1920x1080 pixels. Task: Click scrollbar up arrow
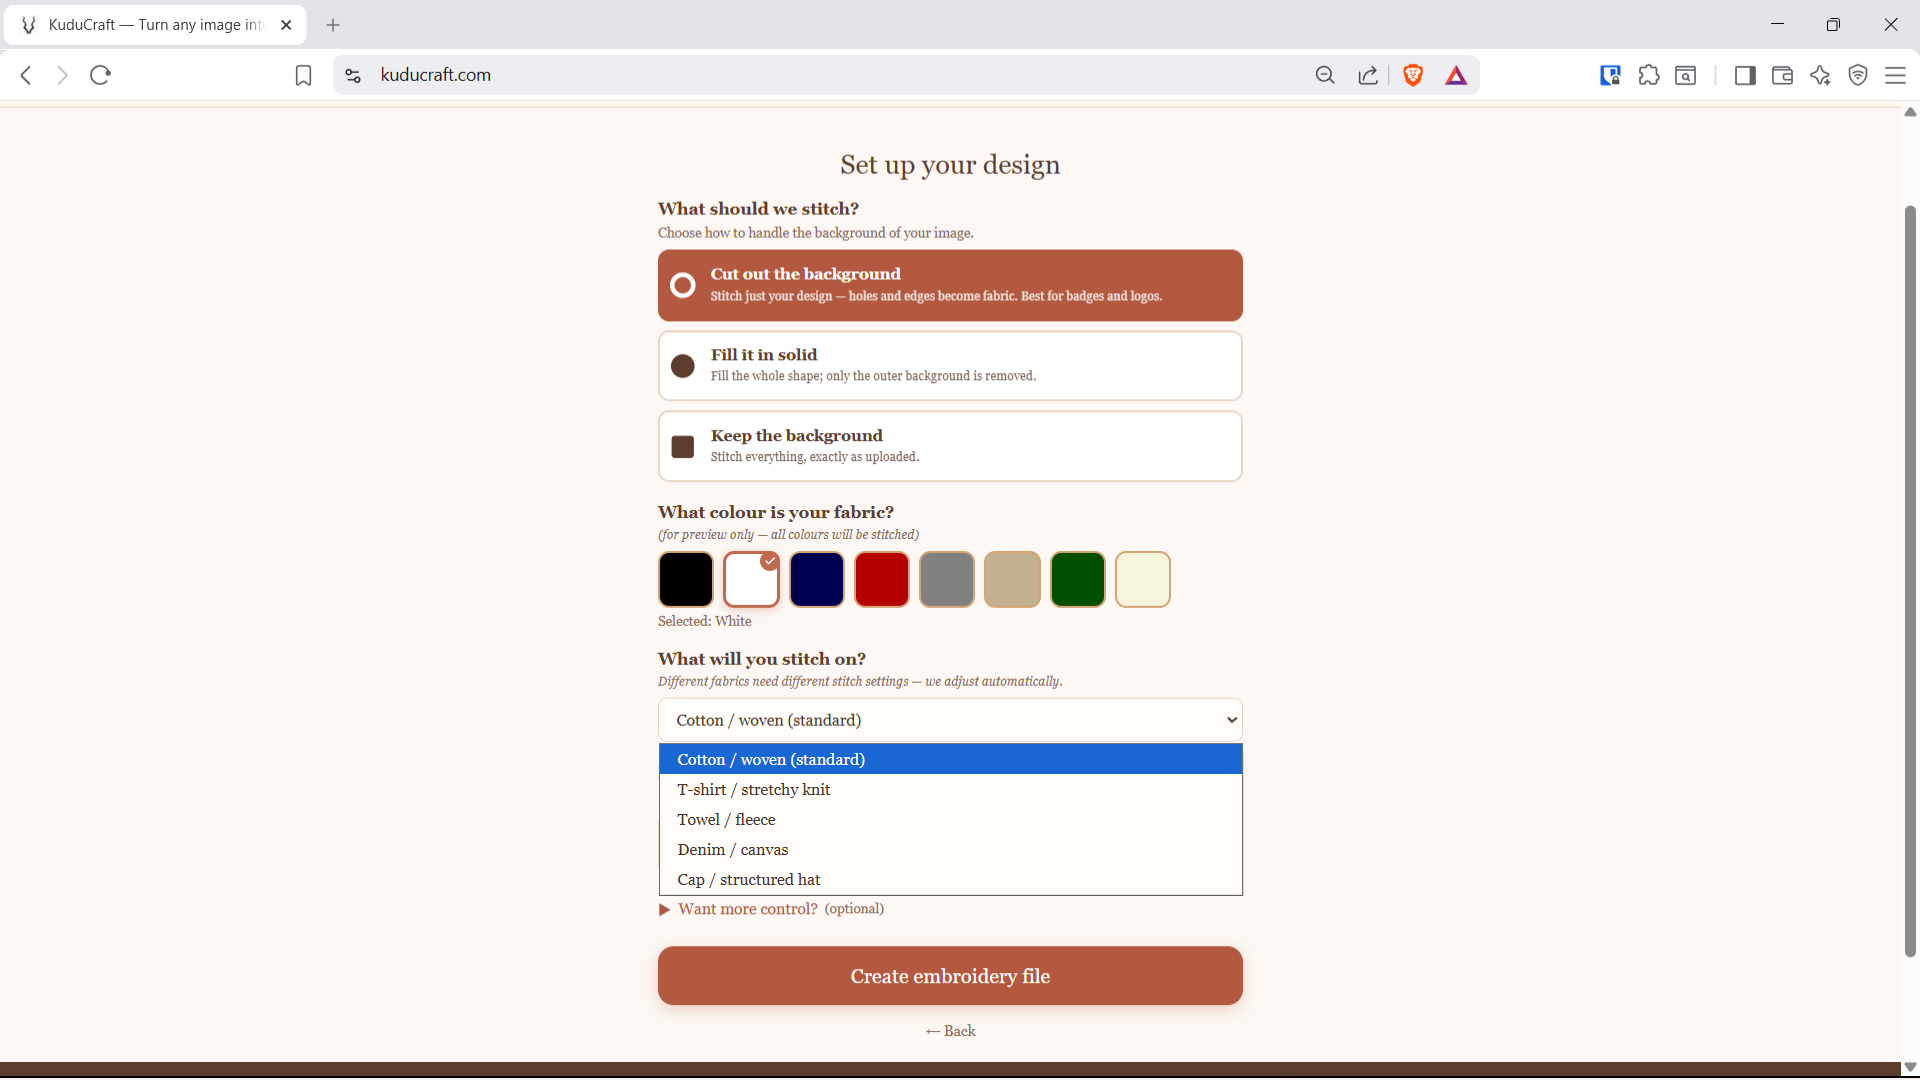(1910, 112)
